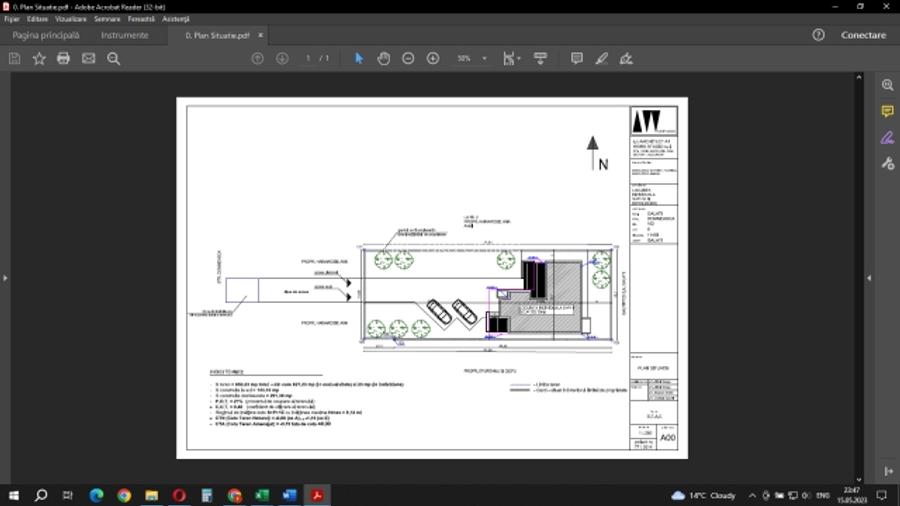Click the Conectare sign-in button

pyautogui.click(x=863, y=35)
